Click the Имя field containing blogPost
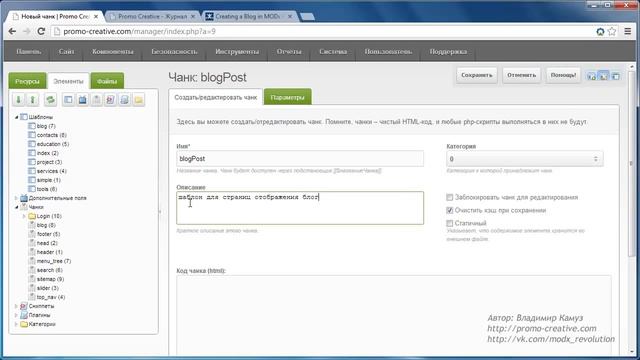 pyautogui.click(x=300, y=159)
